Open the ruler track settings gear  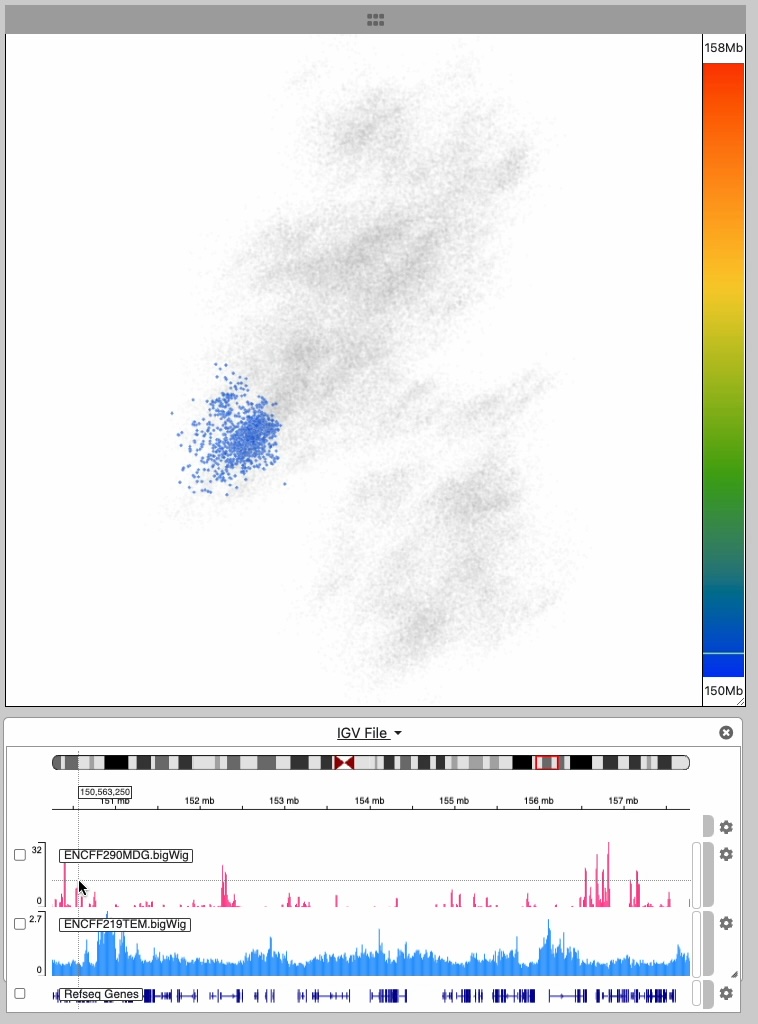tap(726, 827)
